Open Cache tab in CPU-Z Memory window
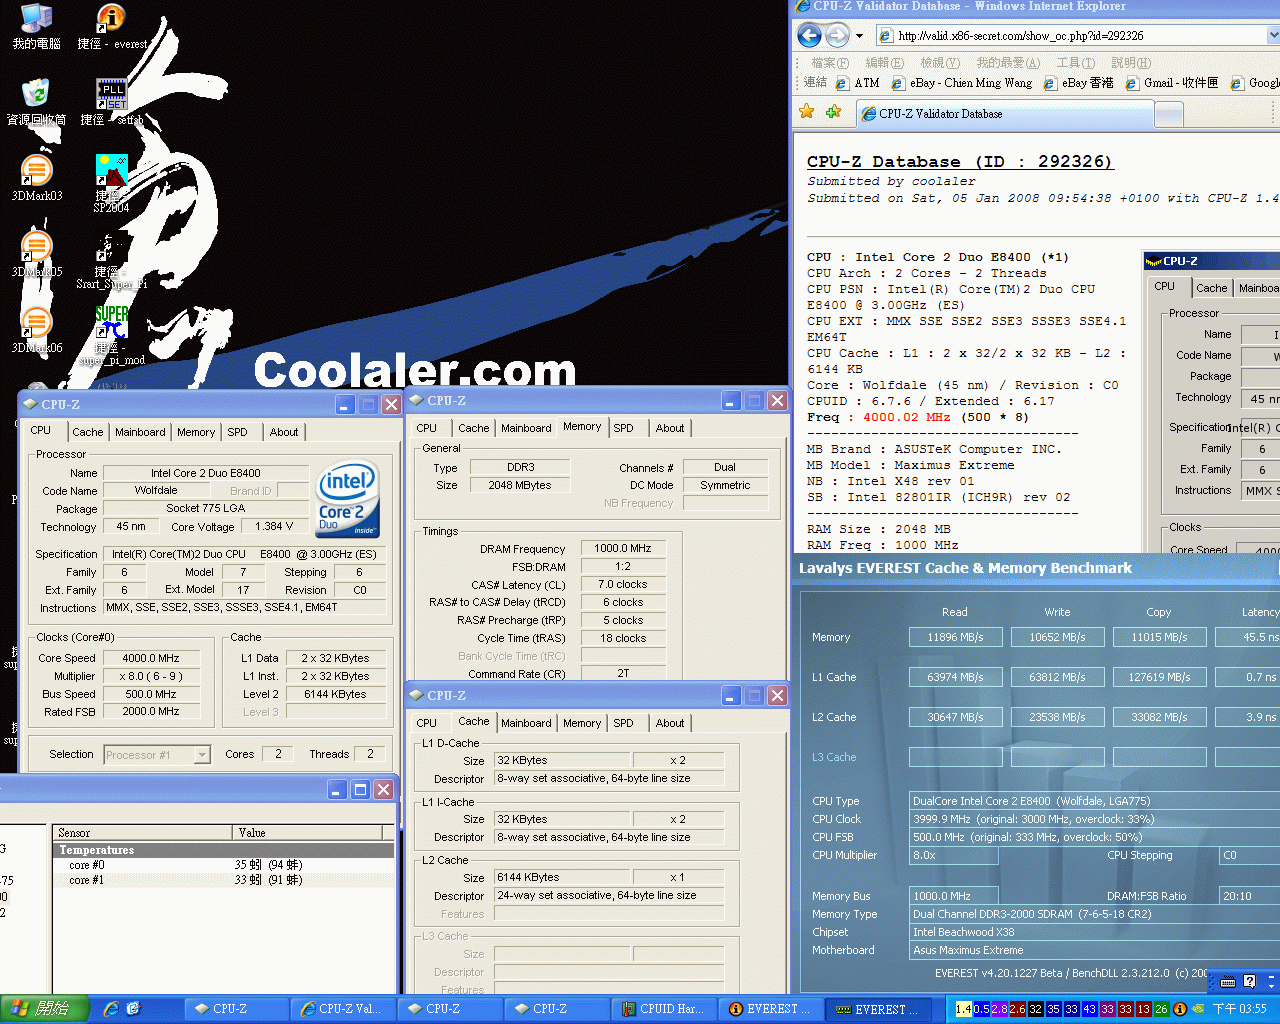 tap(474, 428)
